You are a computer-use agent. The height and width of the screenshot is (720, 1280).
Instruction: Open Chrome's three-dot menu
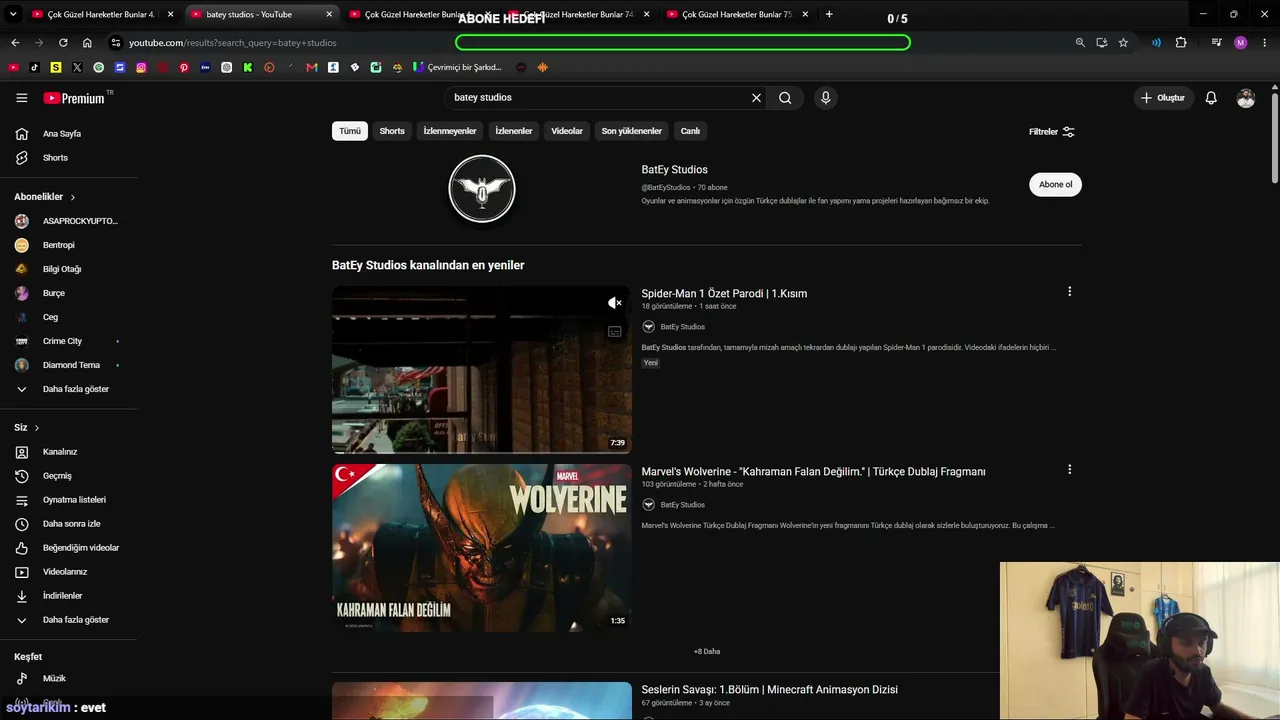pos(1264,43)
